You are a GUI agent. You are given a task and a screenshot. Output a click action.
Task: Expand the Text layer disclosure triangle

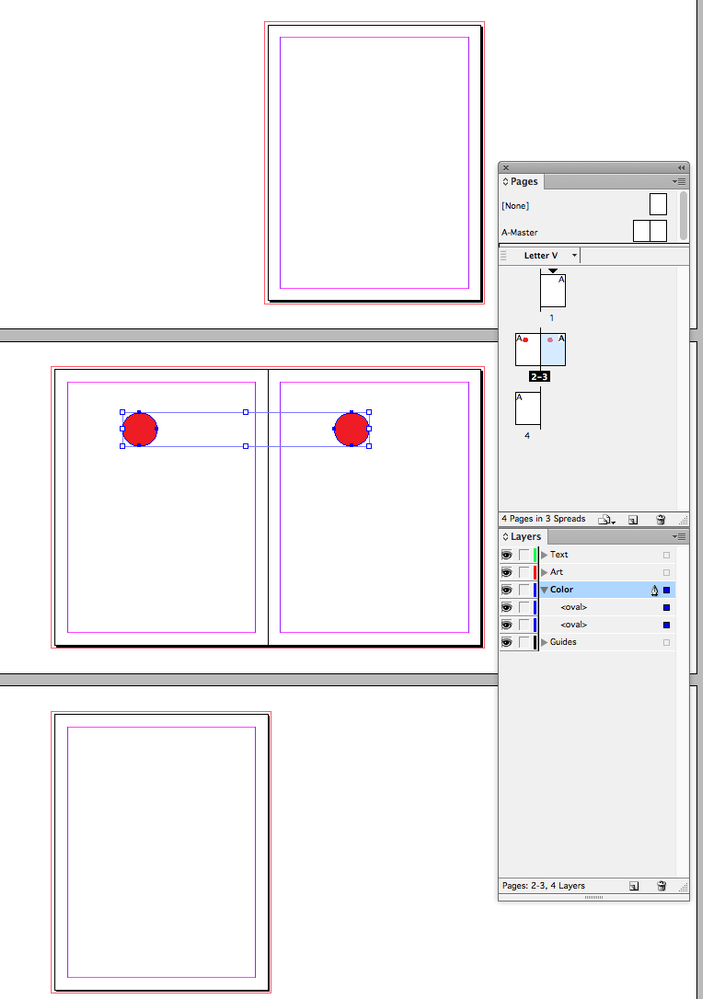tap(544, 555)
